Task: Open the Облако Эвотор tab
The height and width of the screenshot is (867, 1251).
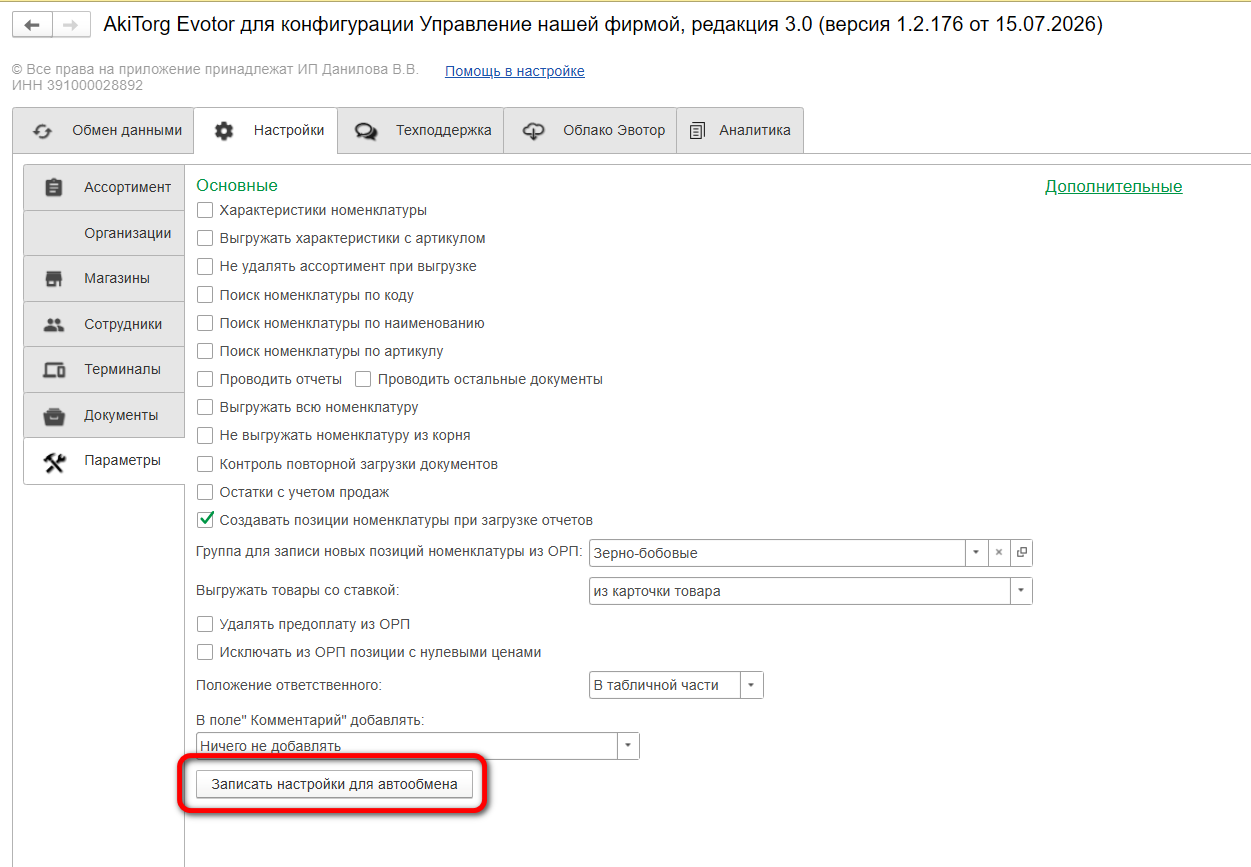Action: tap(590, 131)
